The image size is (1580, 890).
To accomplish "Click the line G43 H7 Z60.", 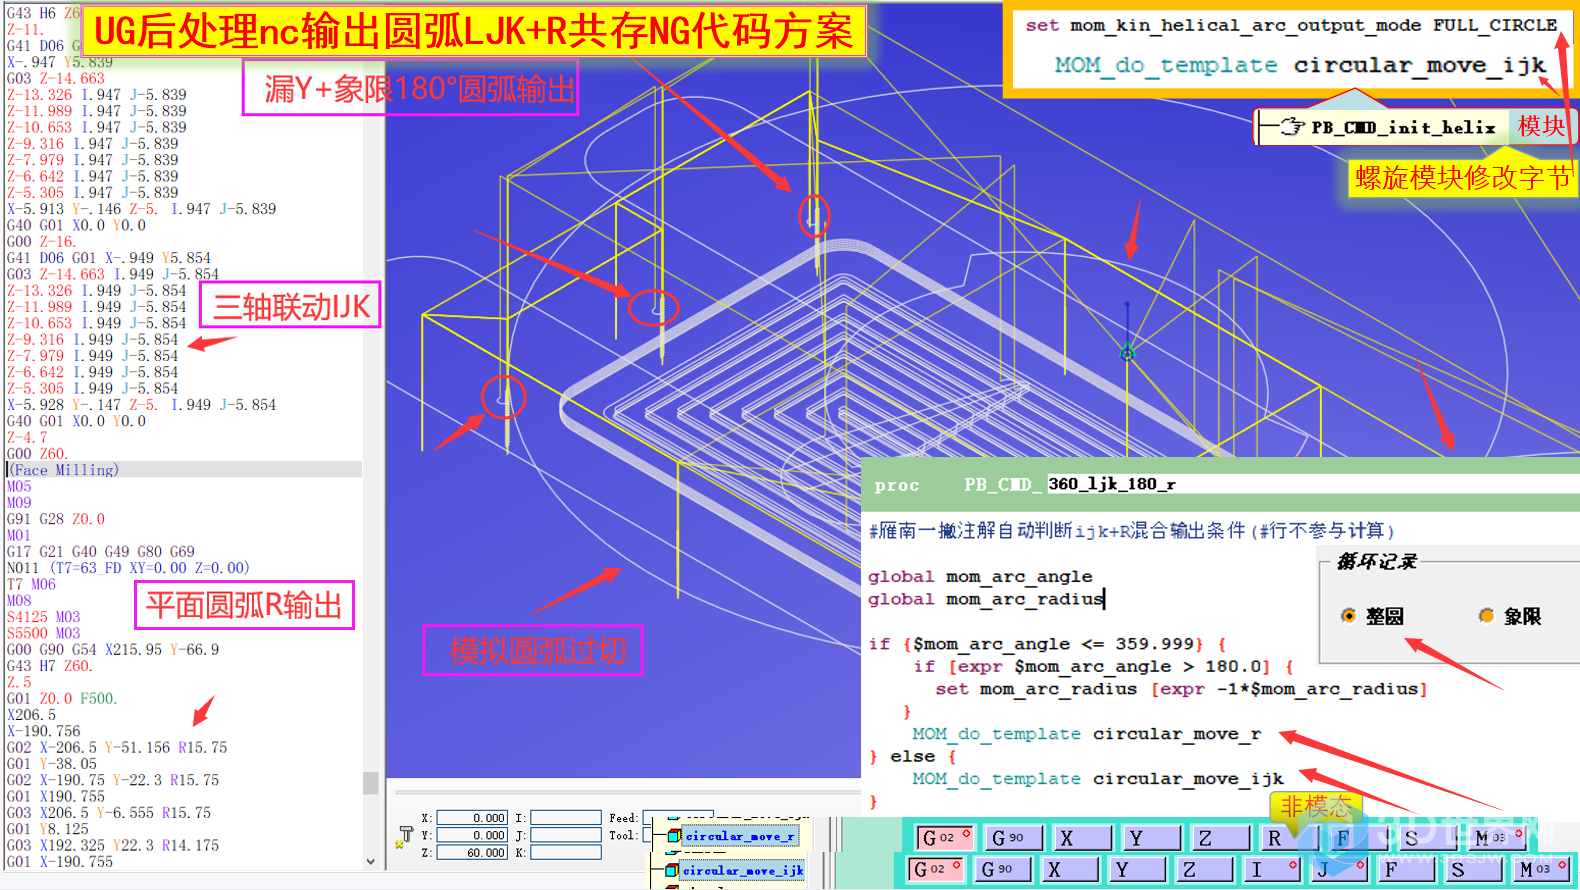I will (x=49, y=666).
